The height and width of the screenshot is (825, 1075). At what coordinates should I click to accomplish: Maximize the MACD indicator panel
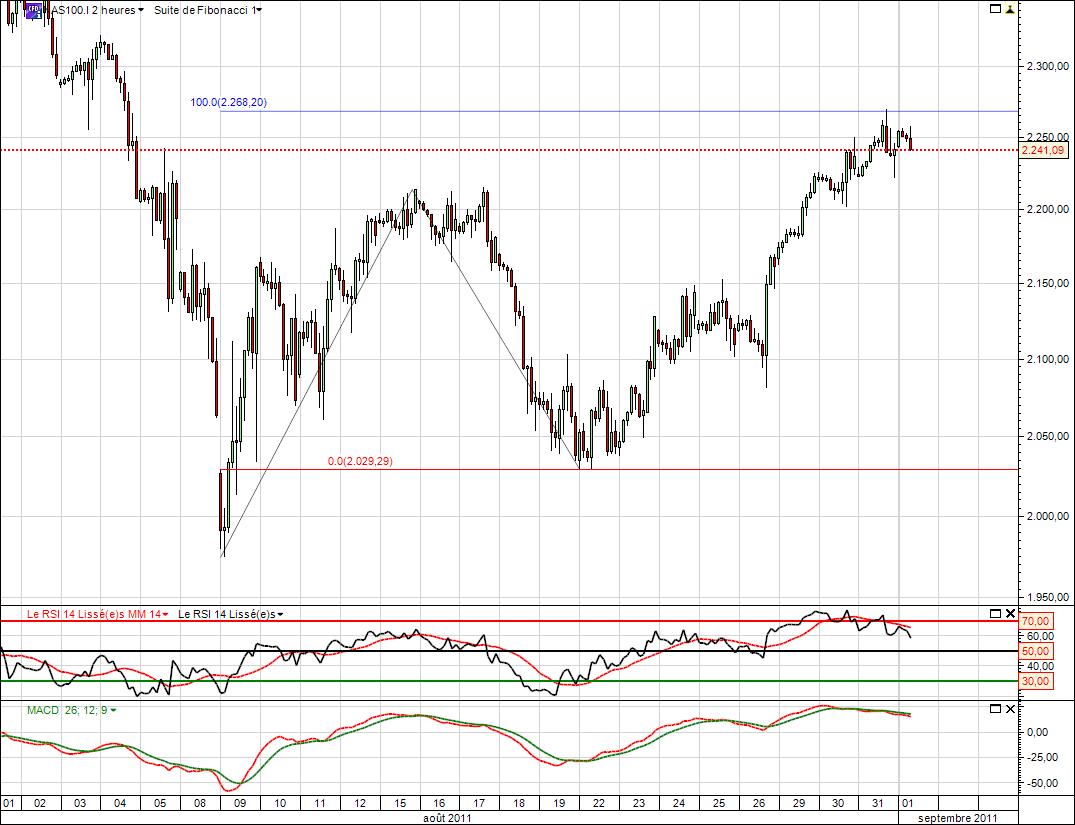pyautogui.click(x=994, y=709)
